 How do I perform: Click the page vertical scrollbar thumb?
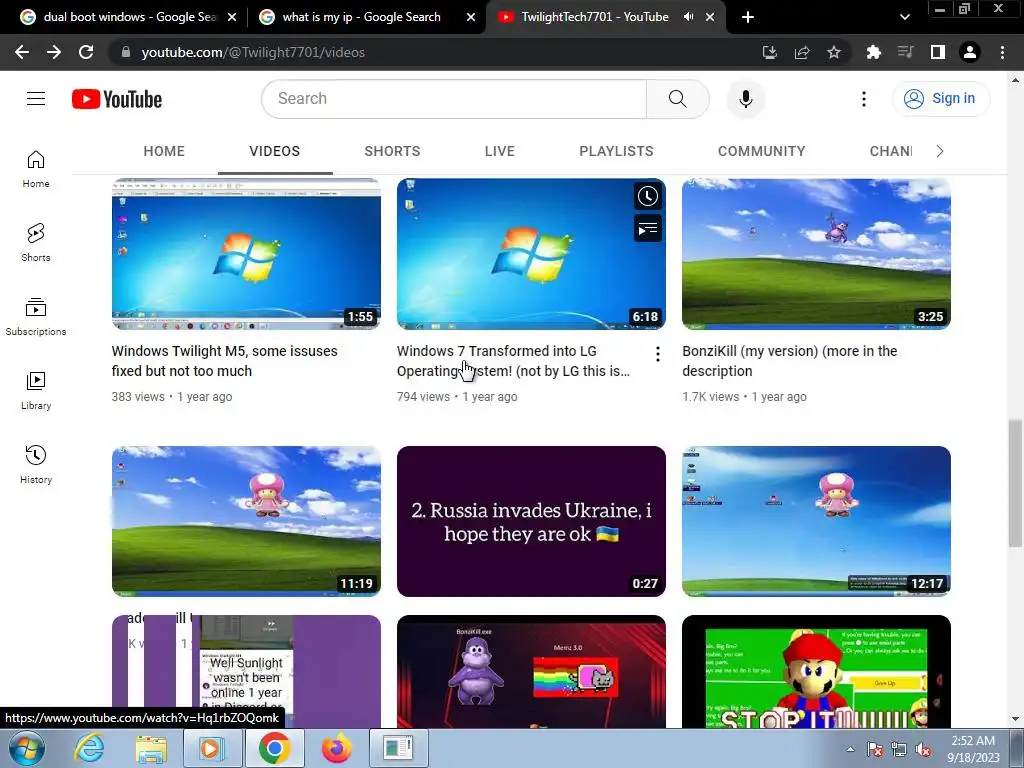click(x=1015, y=483)
